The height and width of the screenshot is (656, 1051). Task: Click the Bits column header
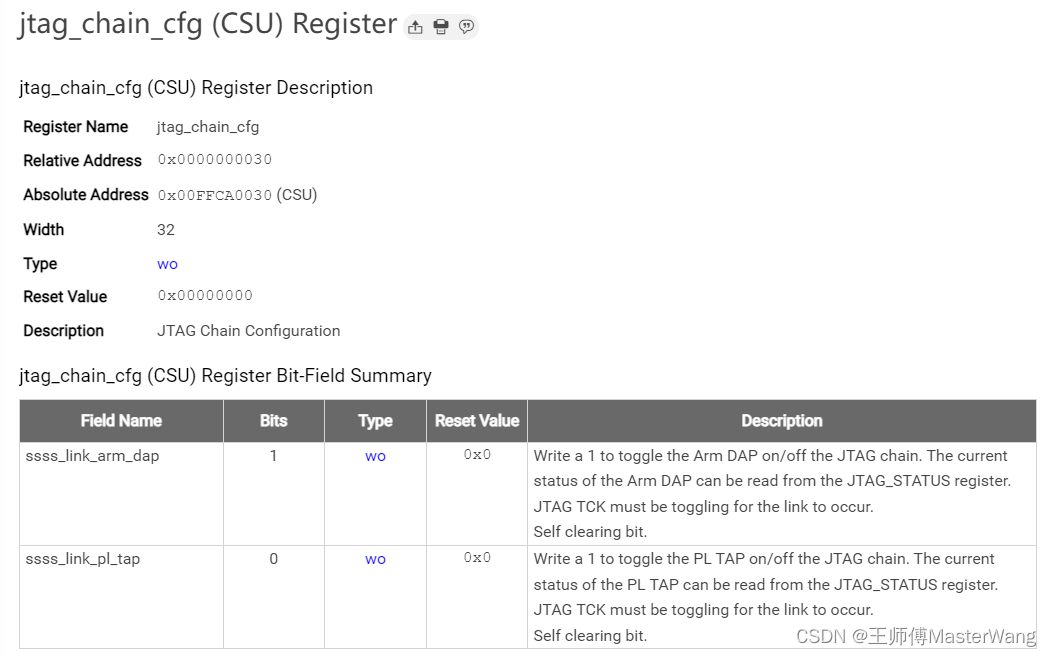point(273,420)
